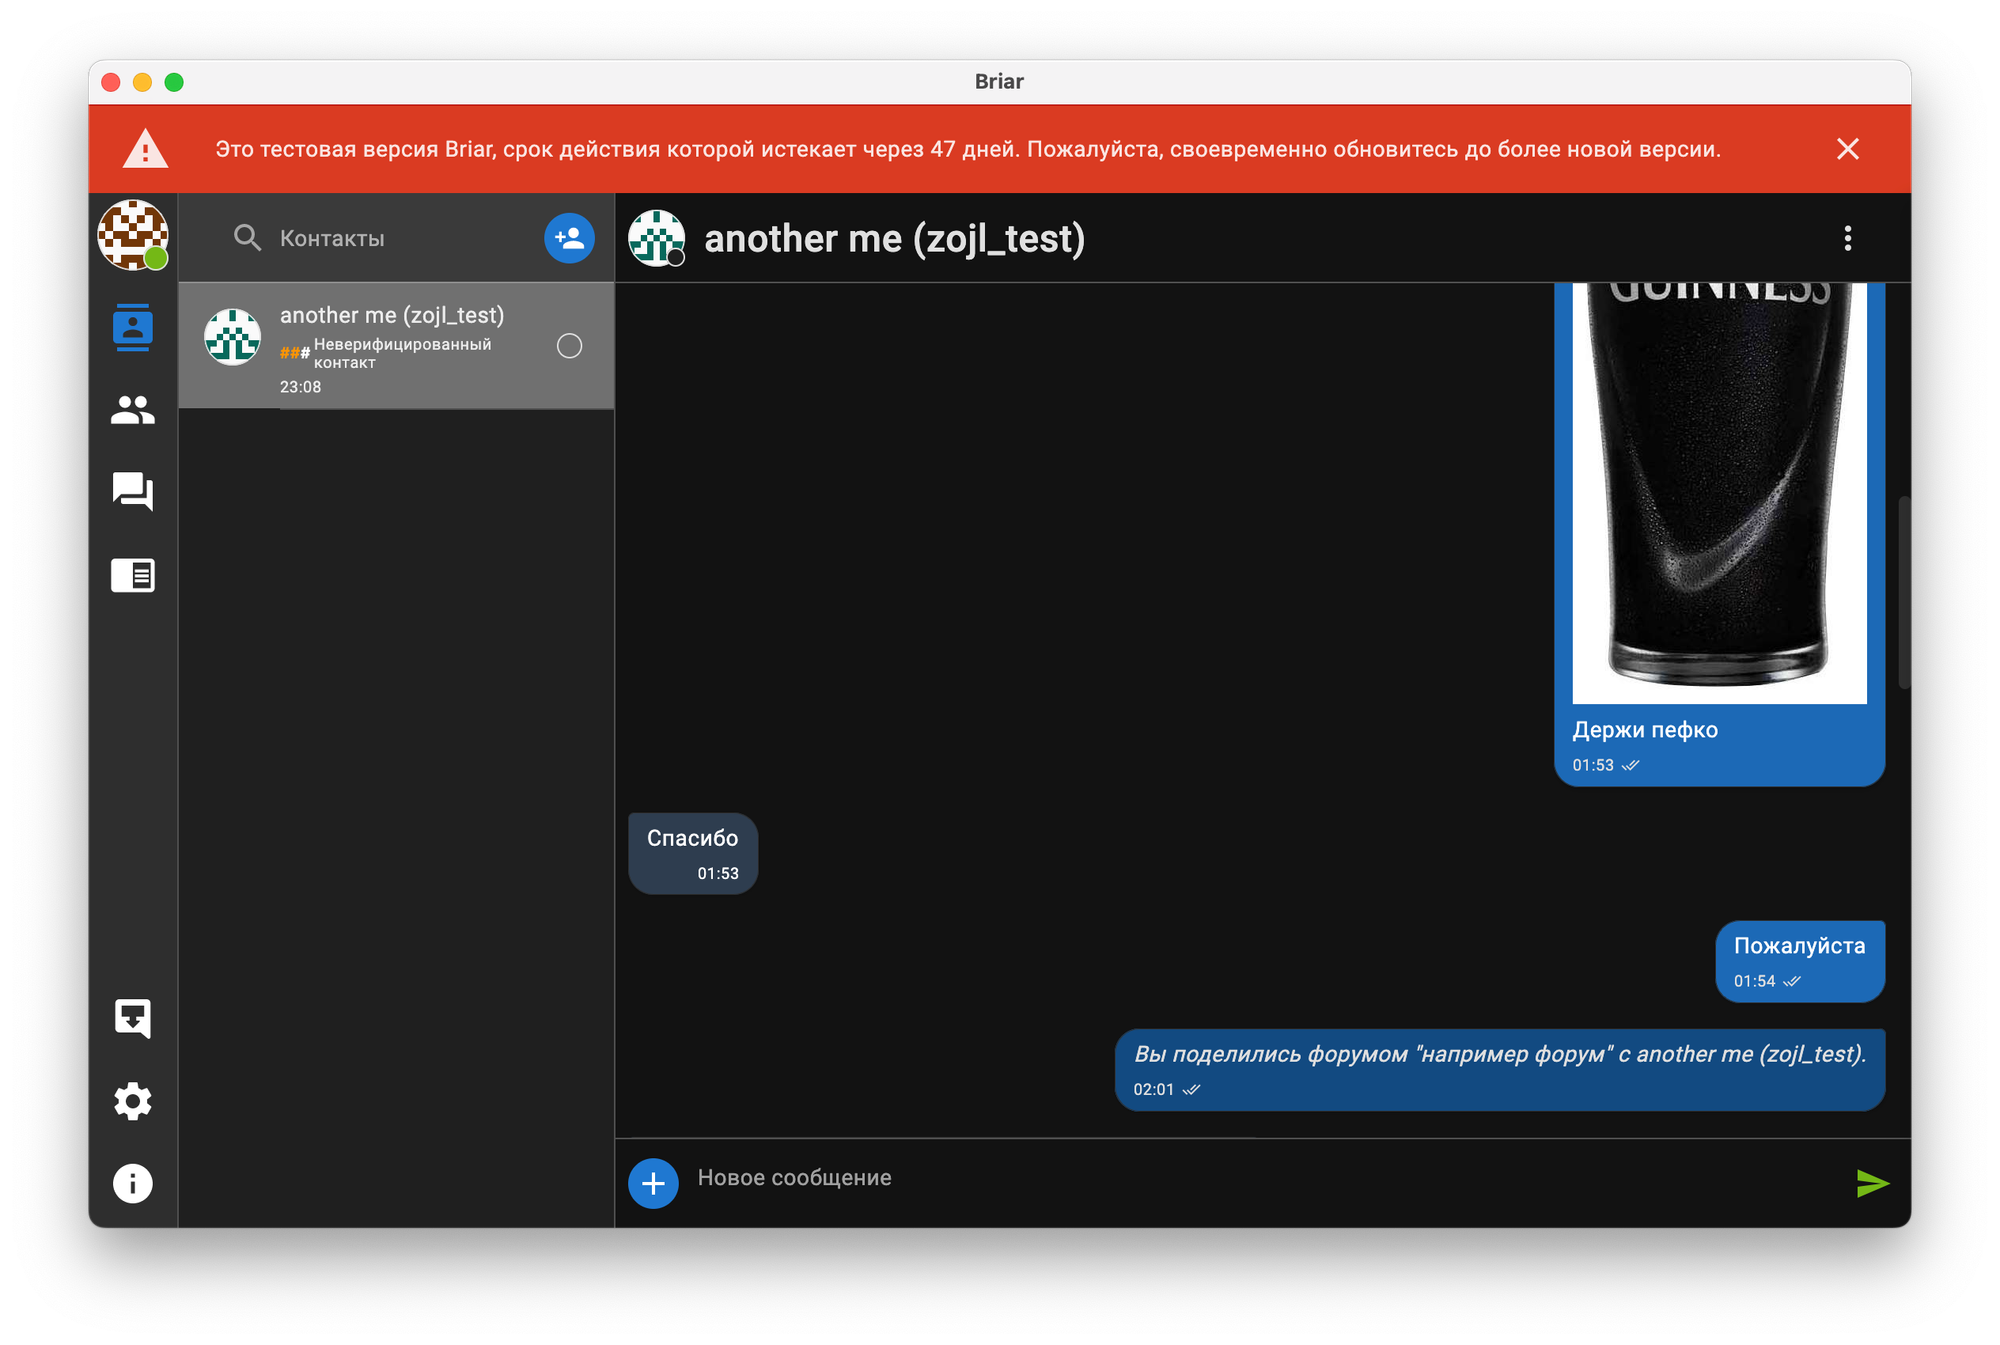Open the About info icon
Screen dimensions: 2000x1345
(x=132, y=1183)
